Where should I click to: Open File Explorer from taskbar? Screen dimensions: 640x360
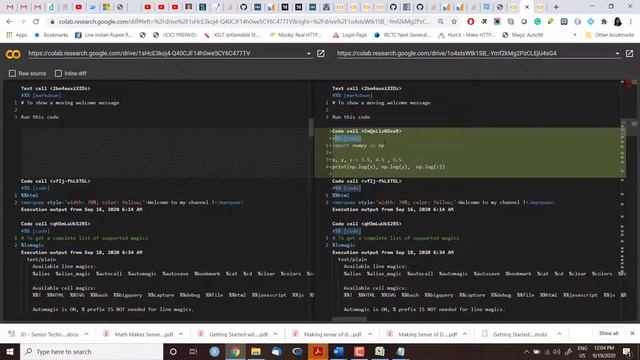256,351
